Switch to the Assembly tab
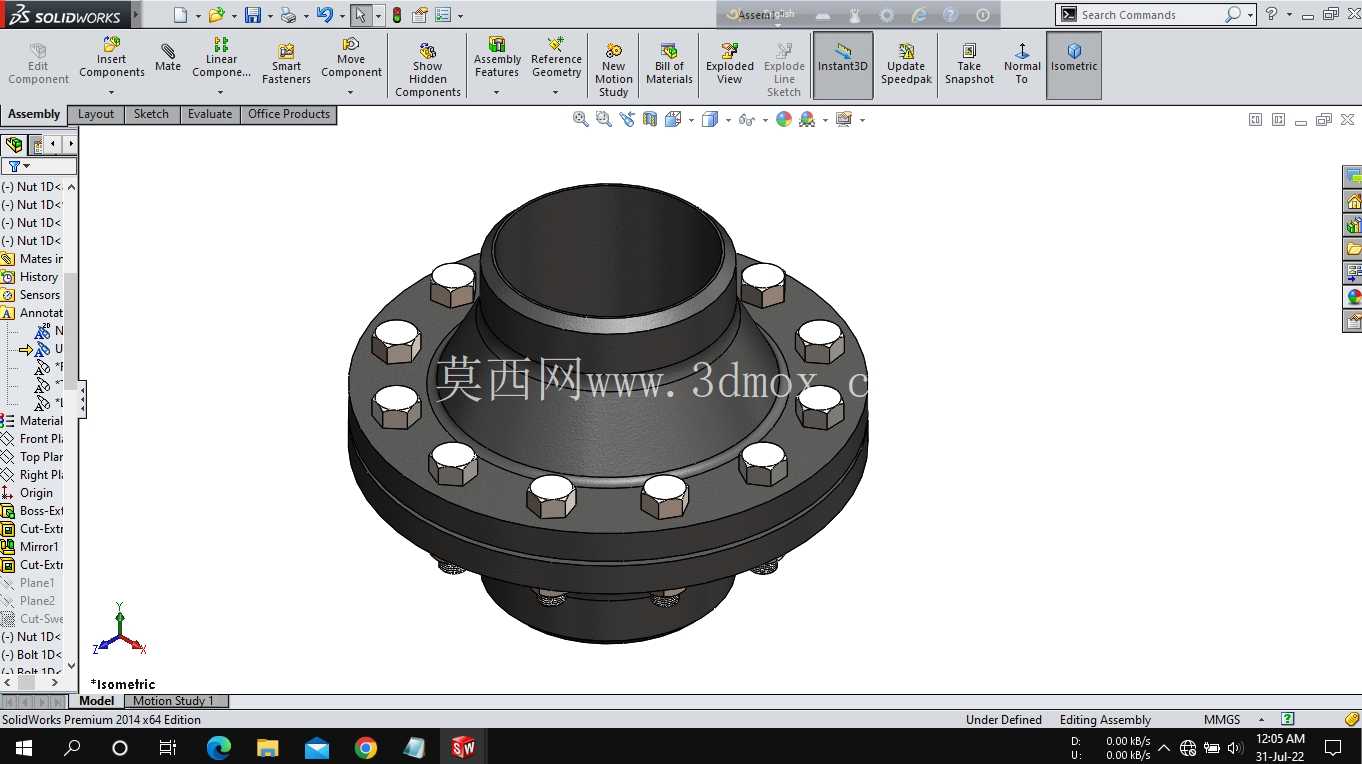Image resolution: width=1362 pixels, height=764 pixels. tap(34, 114)
